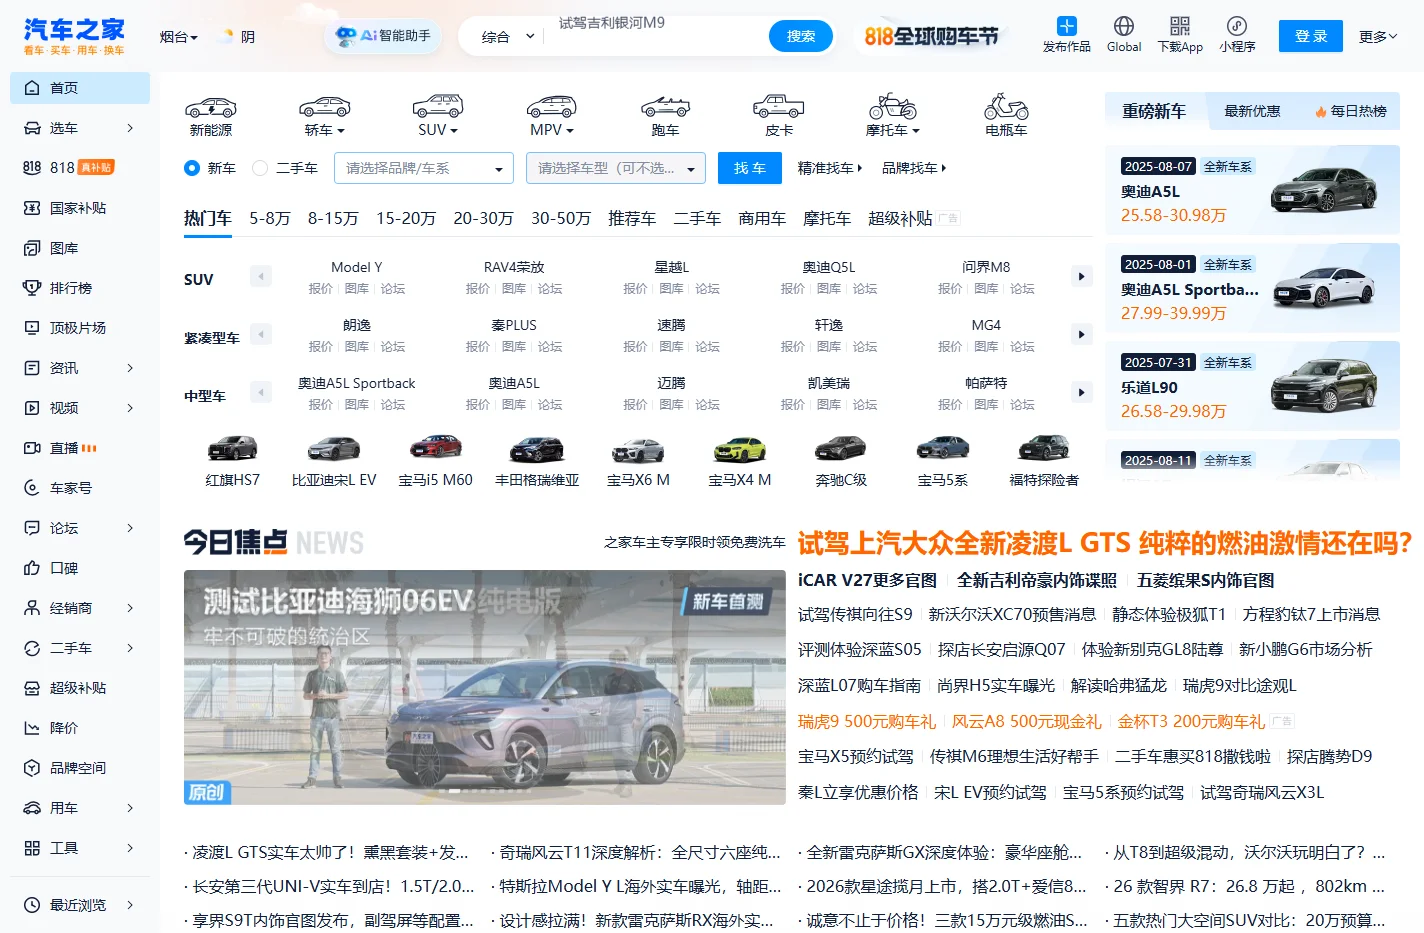
Task: Open the 跑车 sports car icon
Action: 665,107
